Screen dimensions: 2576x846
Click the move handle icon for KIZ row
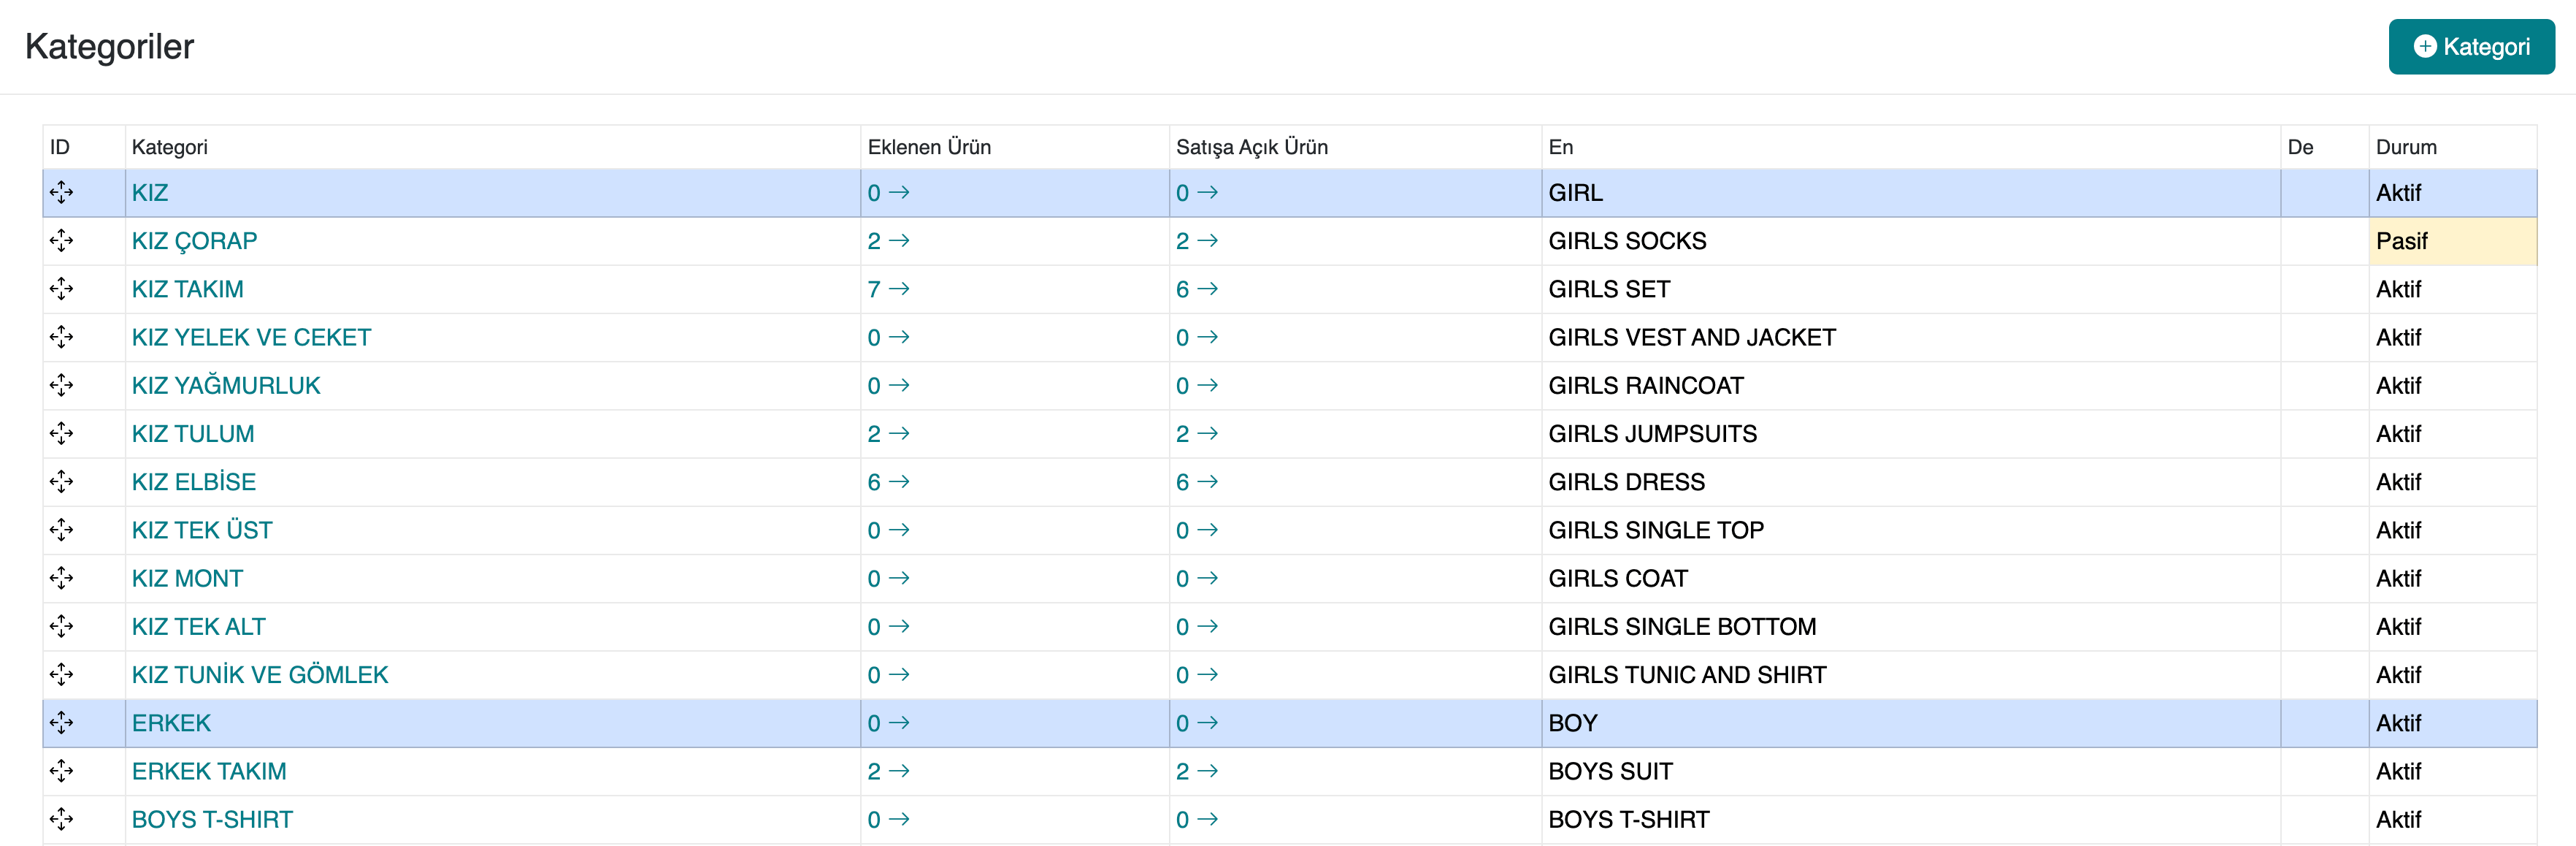(x=61, y=192)
